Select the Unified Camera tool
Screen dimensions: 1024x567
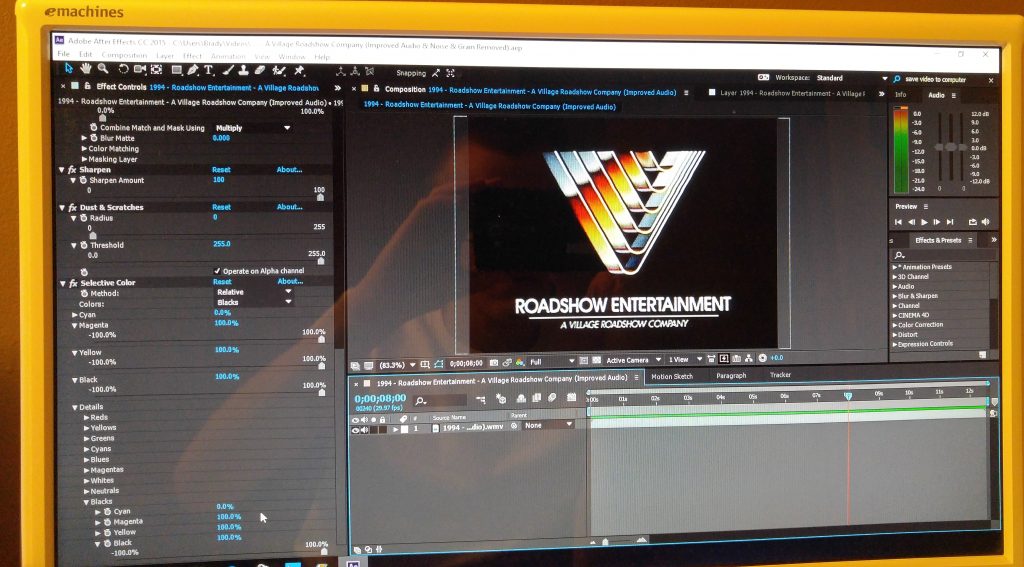(x=140, y=69)
